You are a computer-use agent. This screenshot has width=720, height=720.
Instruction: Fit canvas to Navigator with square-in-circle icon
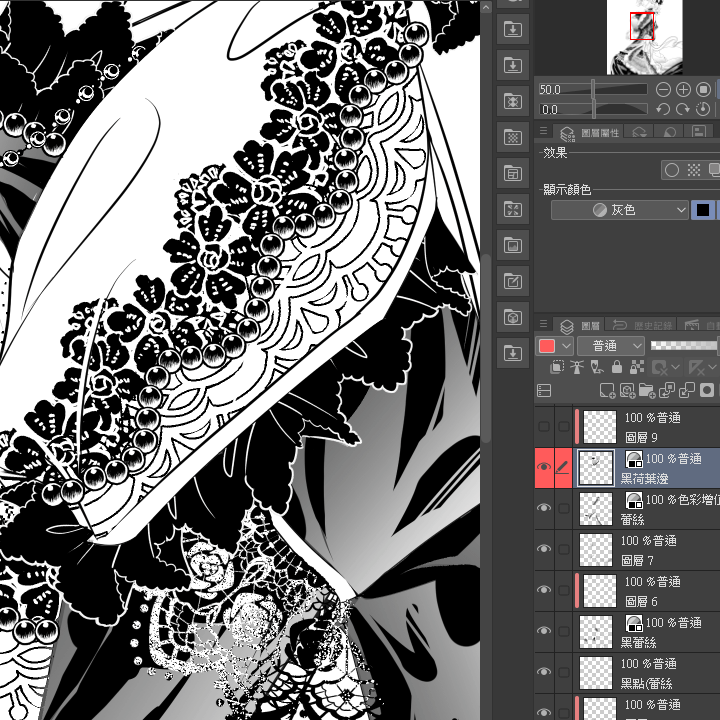coord(703,90)
